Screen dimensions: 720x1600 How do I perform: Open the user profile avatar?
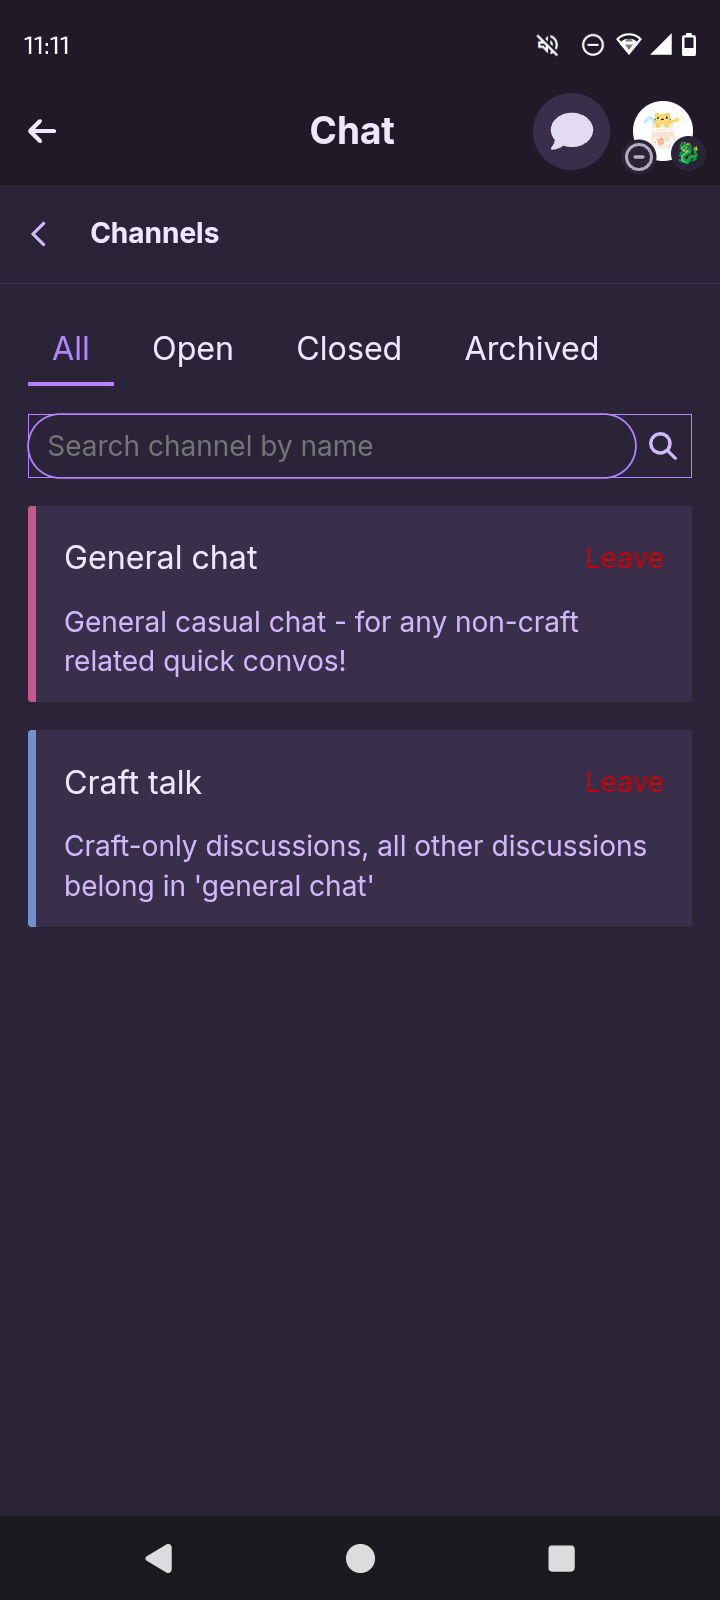[x=663, y=131]
